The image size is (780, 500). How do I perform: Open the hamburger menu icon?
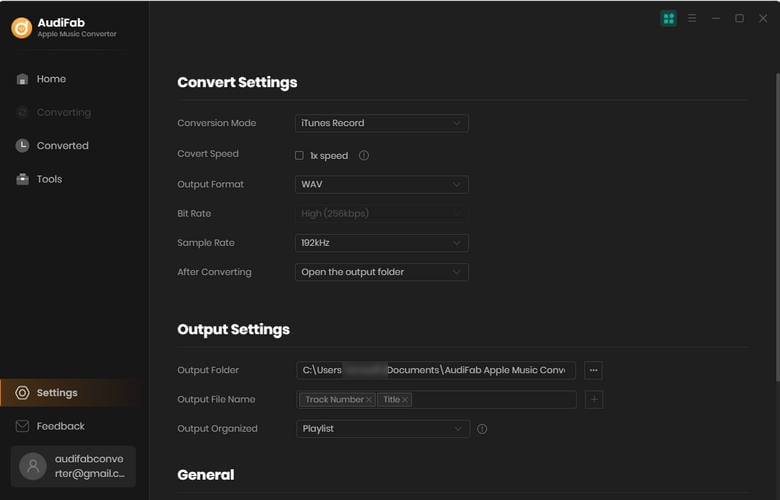pos(692,18)
